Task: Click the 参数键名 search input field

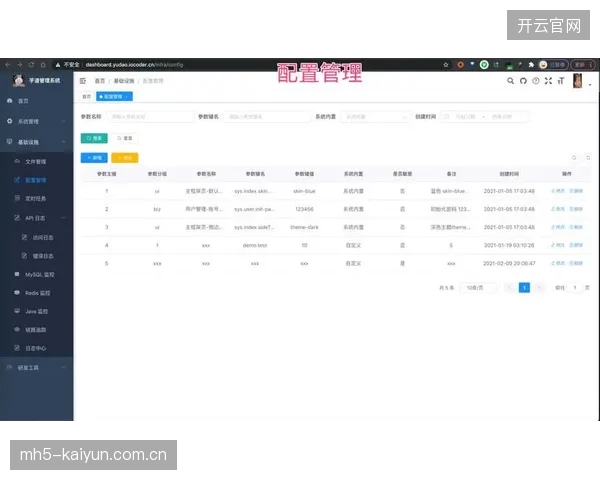Action: click(267, 116)
